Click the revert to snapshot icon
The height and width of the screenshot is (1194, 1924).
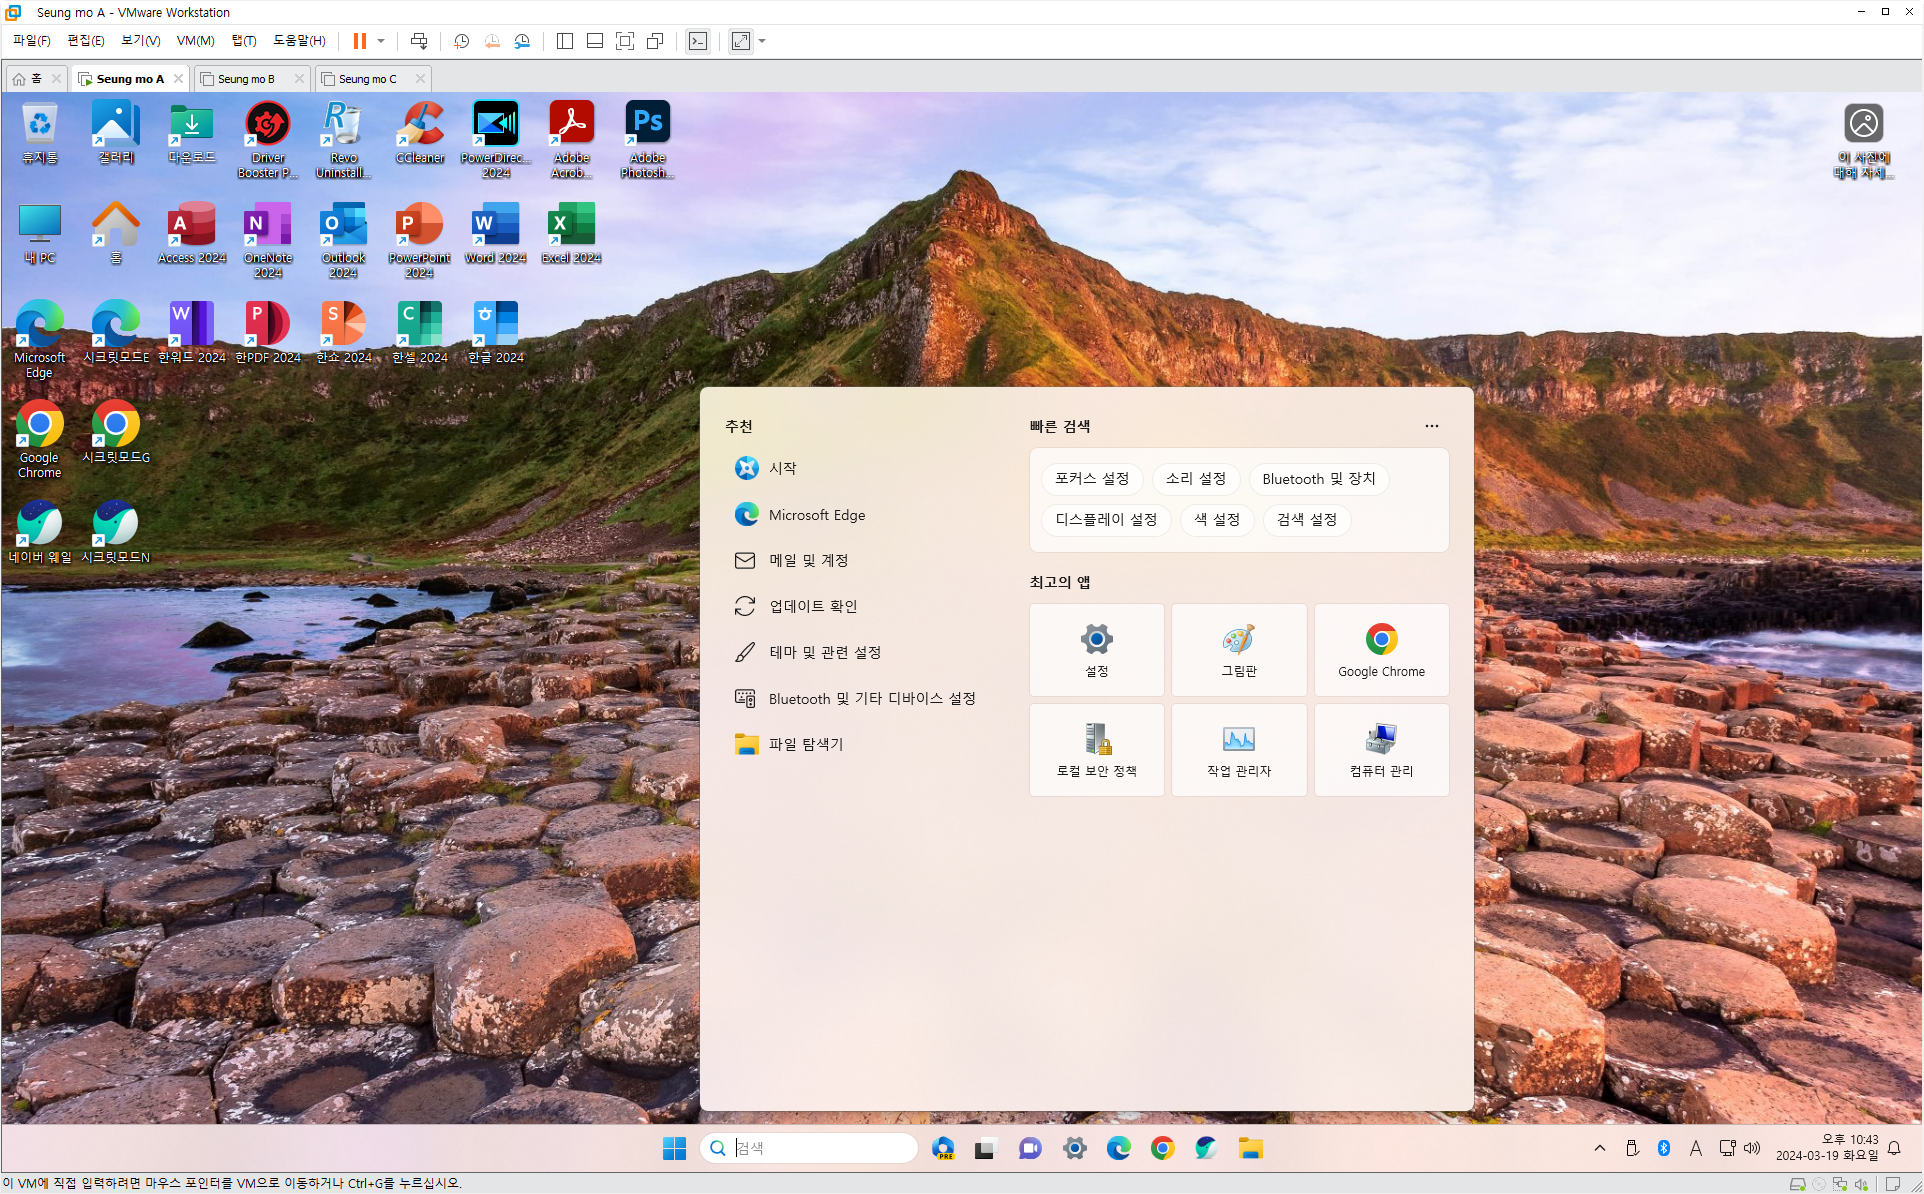[x=492, y=41]
